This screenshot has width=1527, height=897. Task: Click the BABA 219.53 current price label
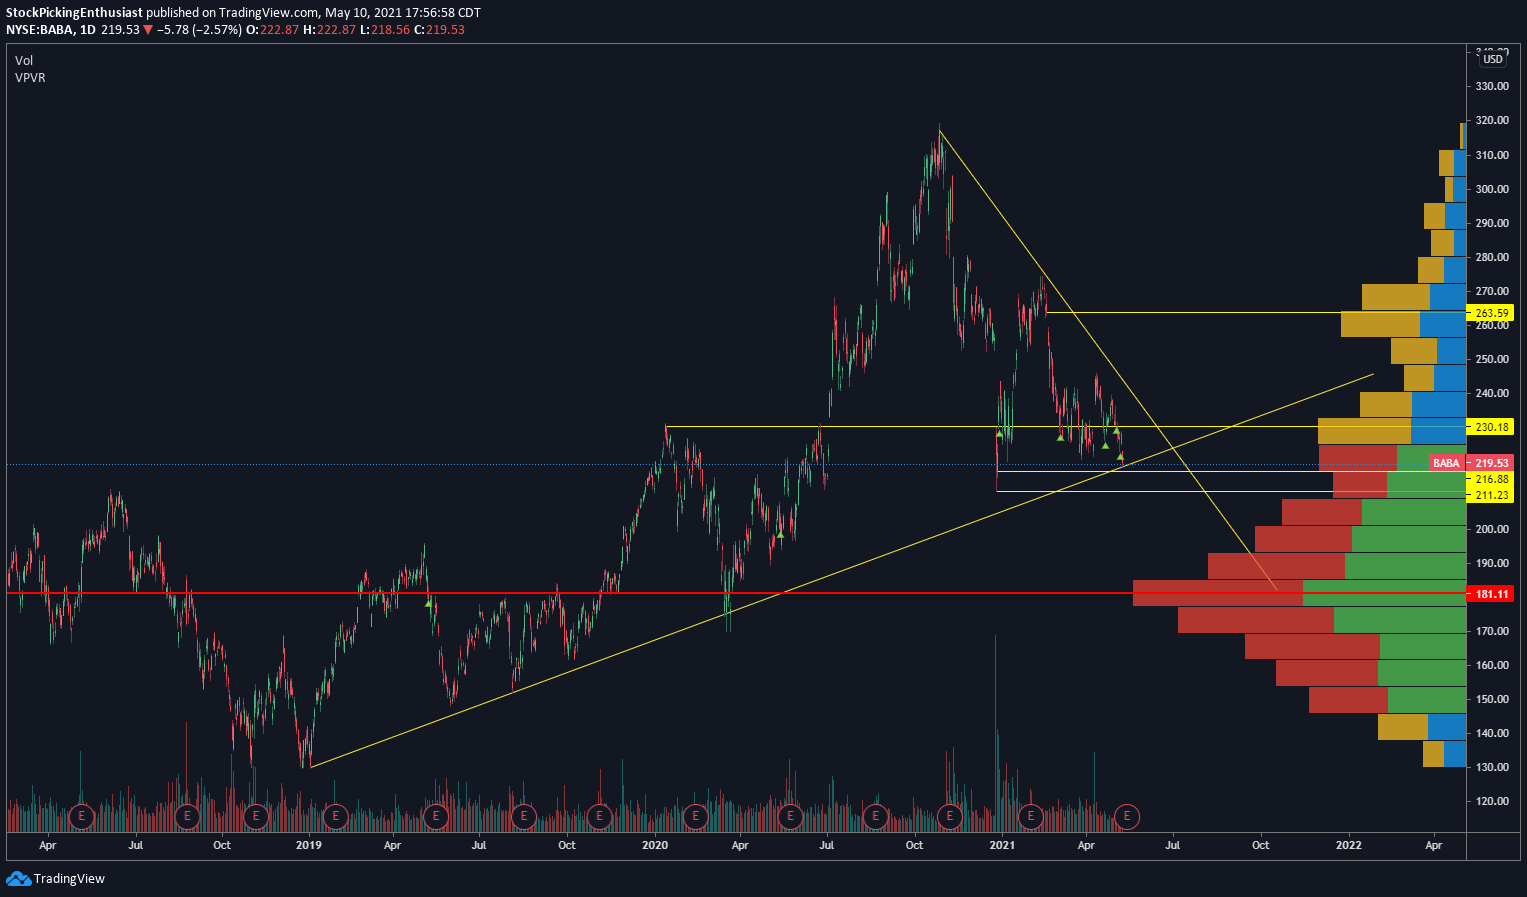tap(1470, 463)
